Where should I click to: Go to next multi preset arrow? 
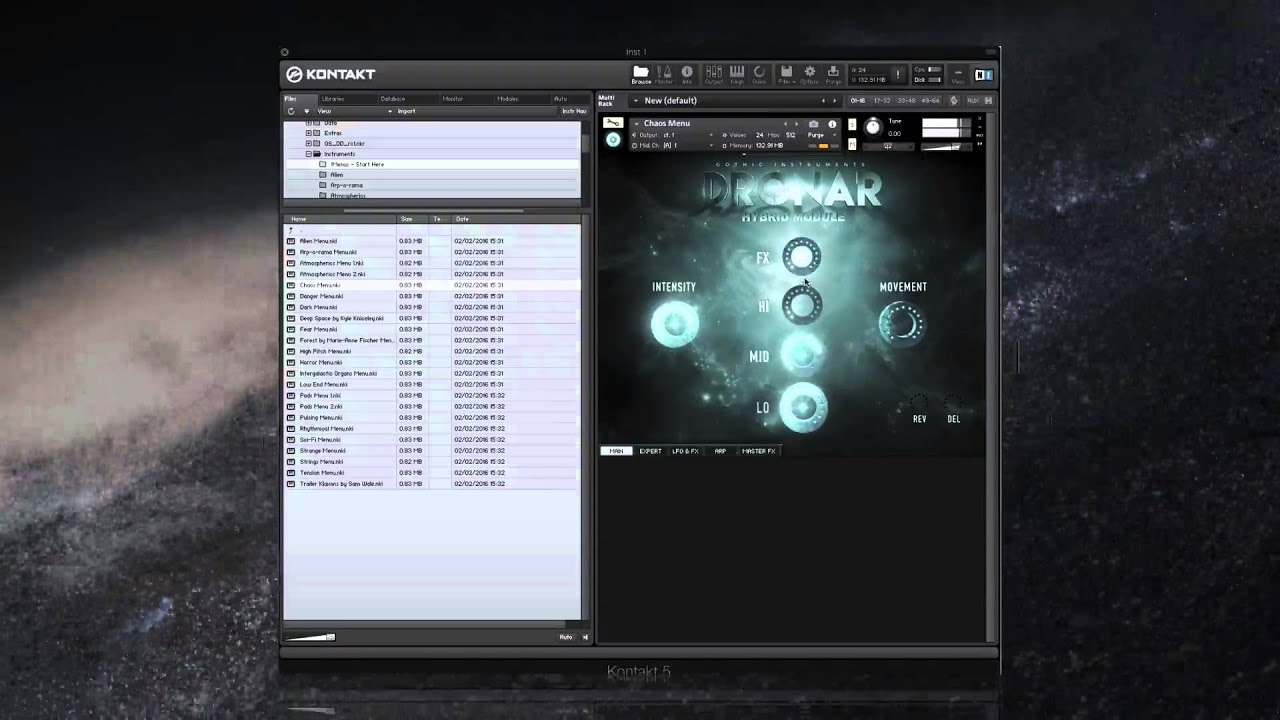[835, 101]
